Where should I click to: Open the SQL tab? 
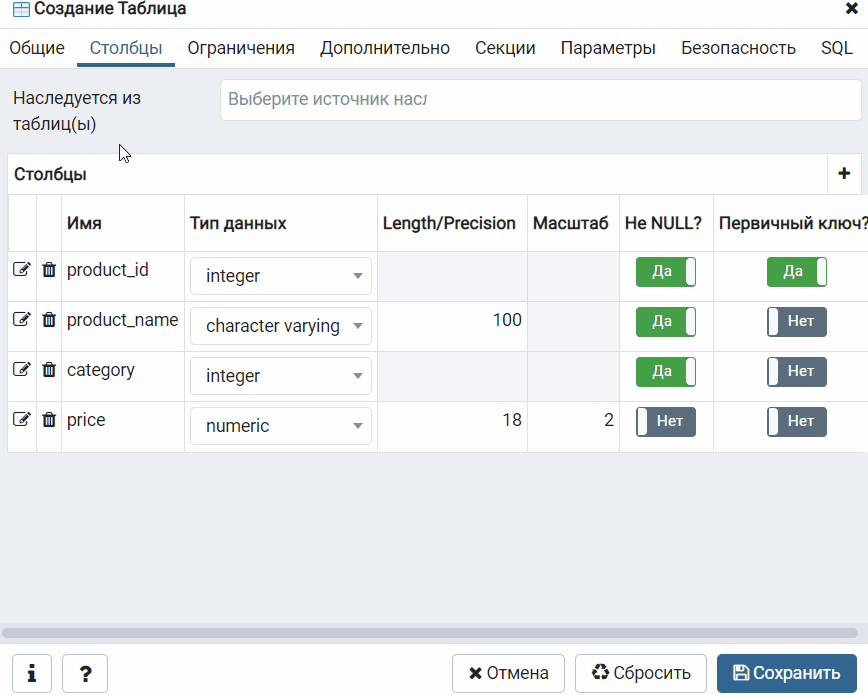(x=837, y=48)
